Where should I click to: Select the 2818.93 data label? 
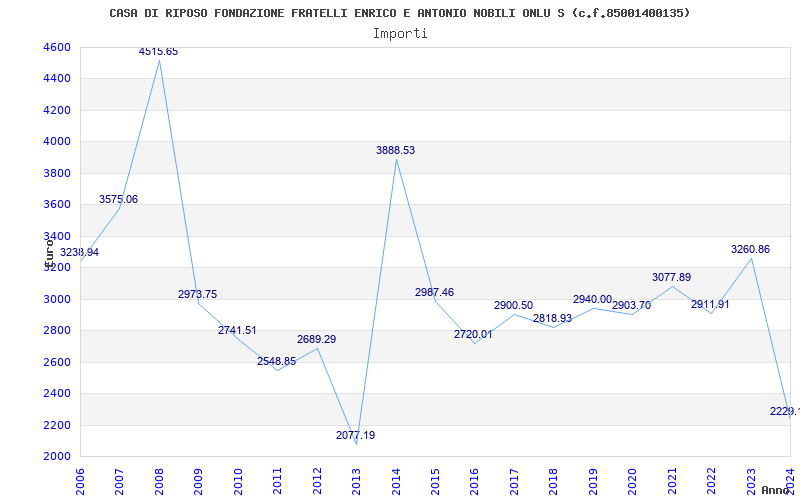(553, 318)
